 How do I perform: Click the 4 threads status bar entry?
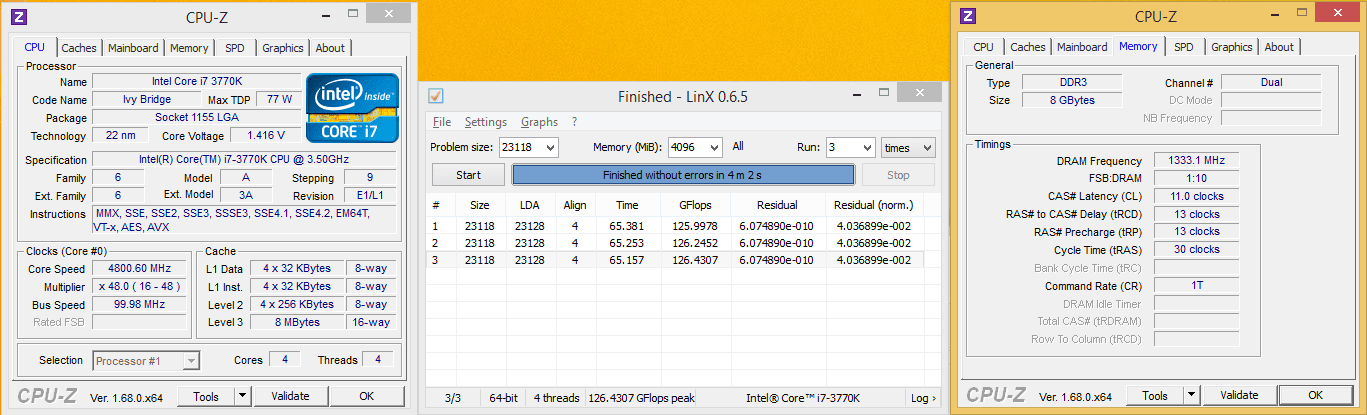[556, 398]
